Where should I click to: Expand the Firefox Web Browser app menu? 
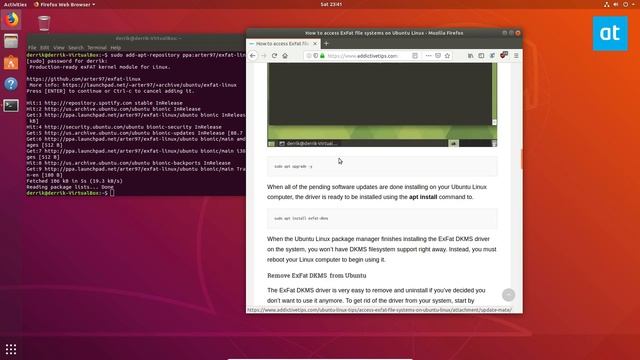point(64,4)
